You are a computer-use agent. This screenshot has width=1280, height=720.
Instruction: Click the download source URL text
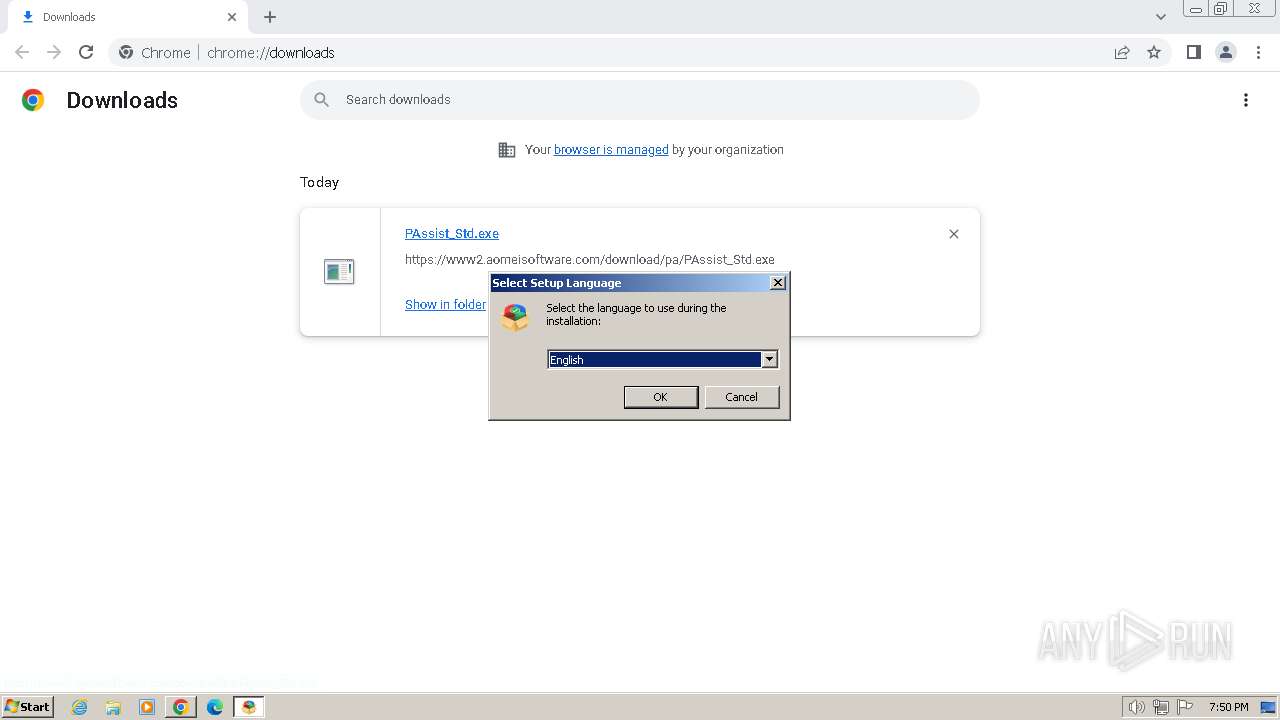[590, 259]
